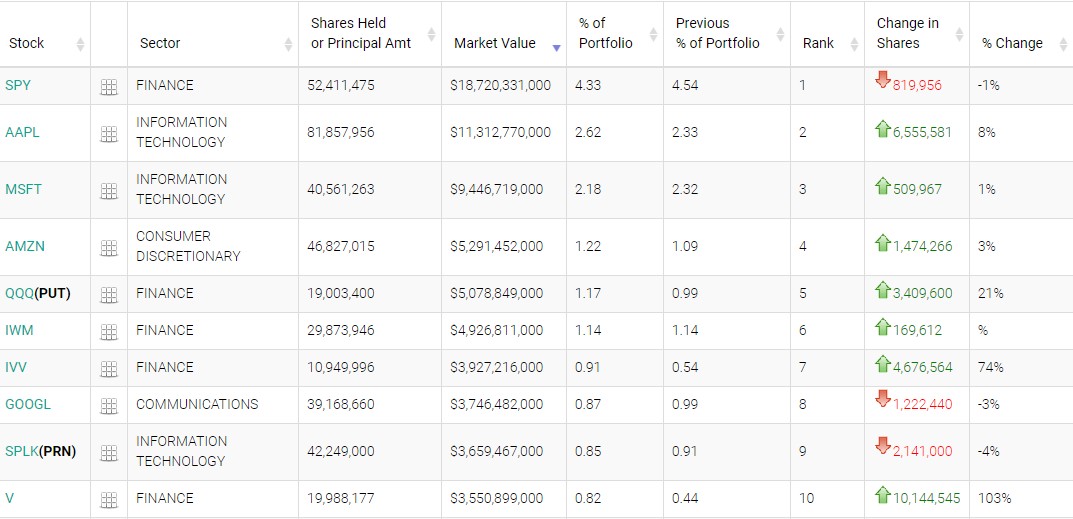Sort by the Sector column header
The height and width of the screenshot is (519, 1073).
point(160,43)
